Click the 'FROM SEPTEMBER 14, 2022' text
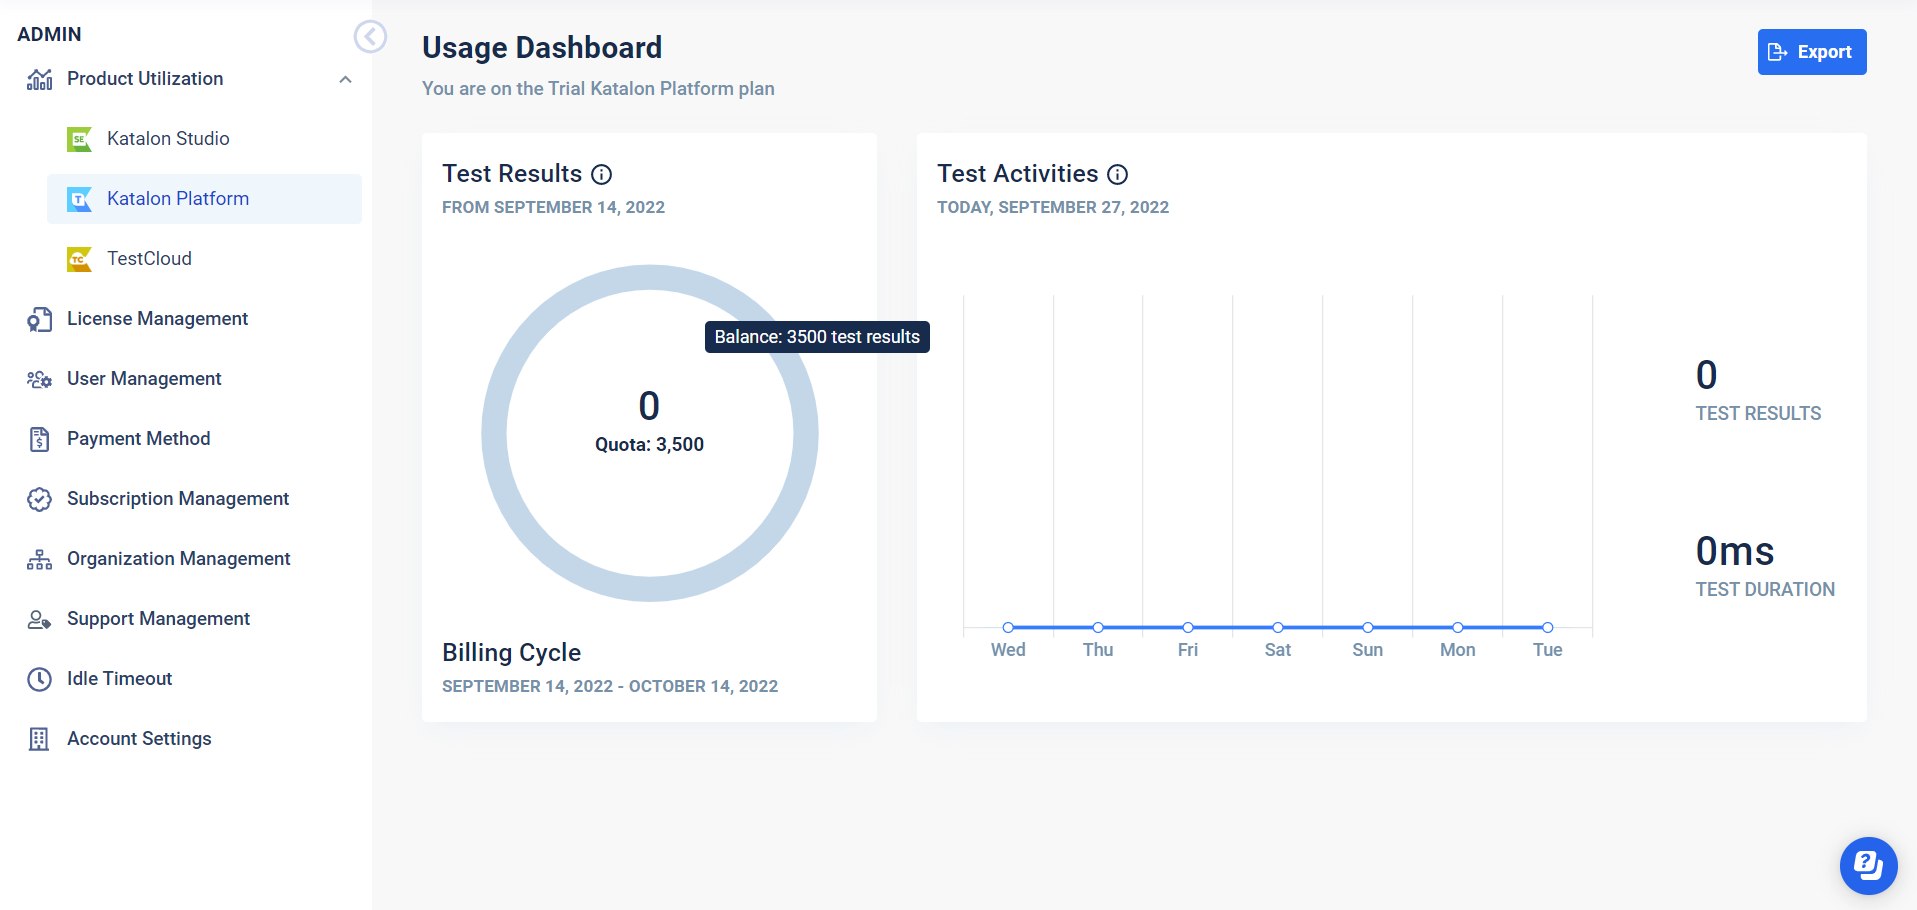Screen dimensions: 1917x910 553,207
